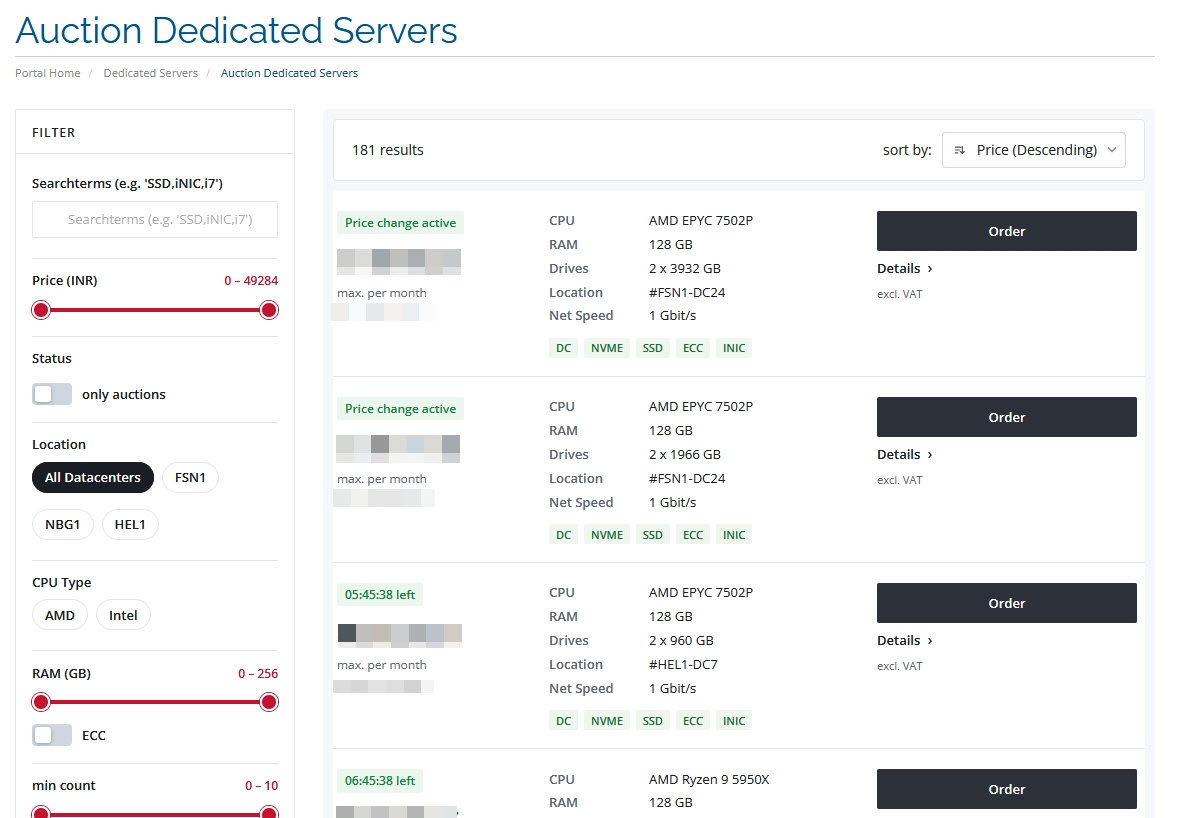Click NVME tag on HEL1-DC7 server
The height and width of the screenshot is (818, 1201).
(x=607, y=720)
